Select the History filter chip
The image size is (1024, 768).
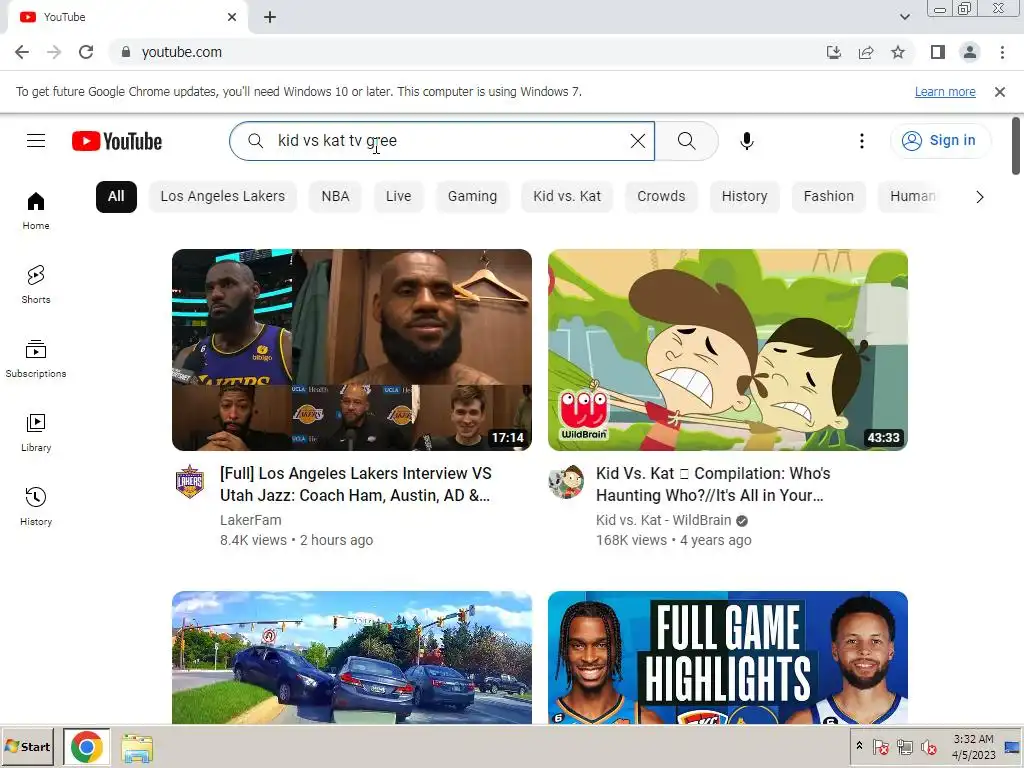744,197
